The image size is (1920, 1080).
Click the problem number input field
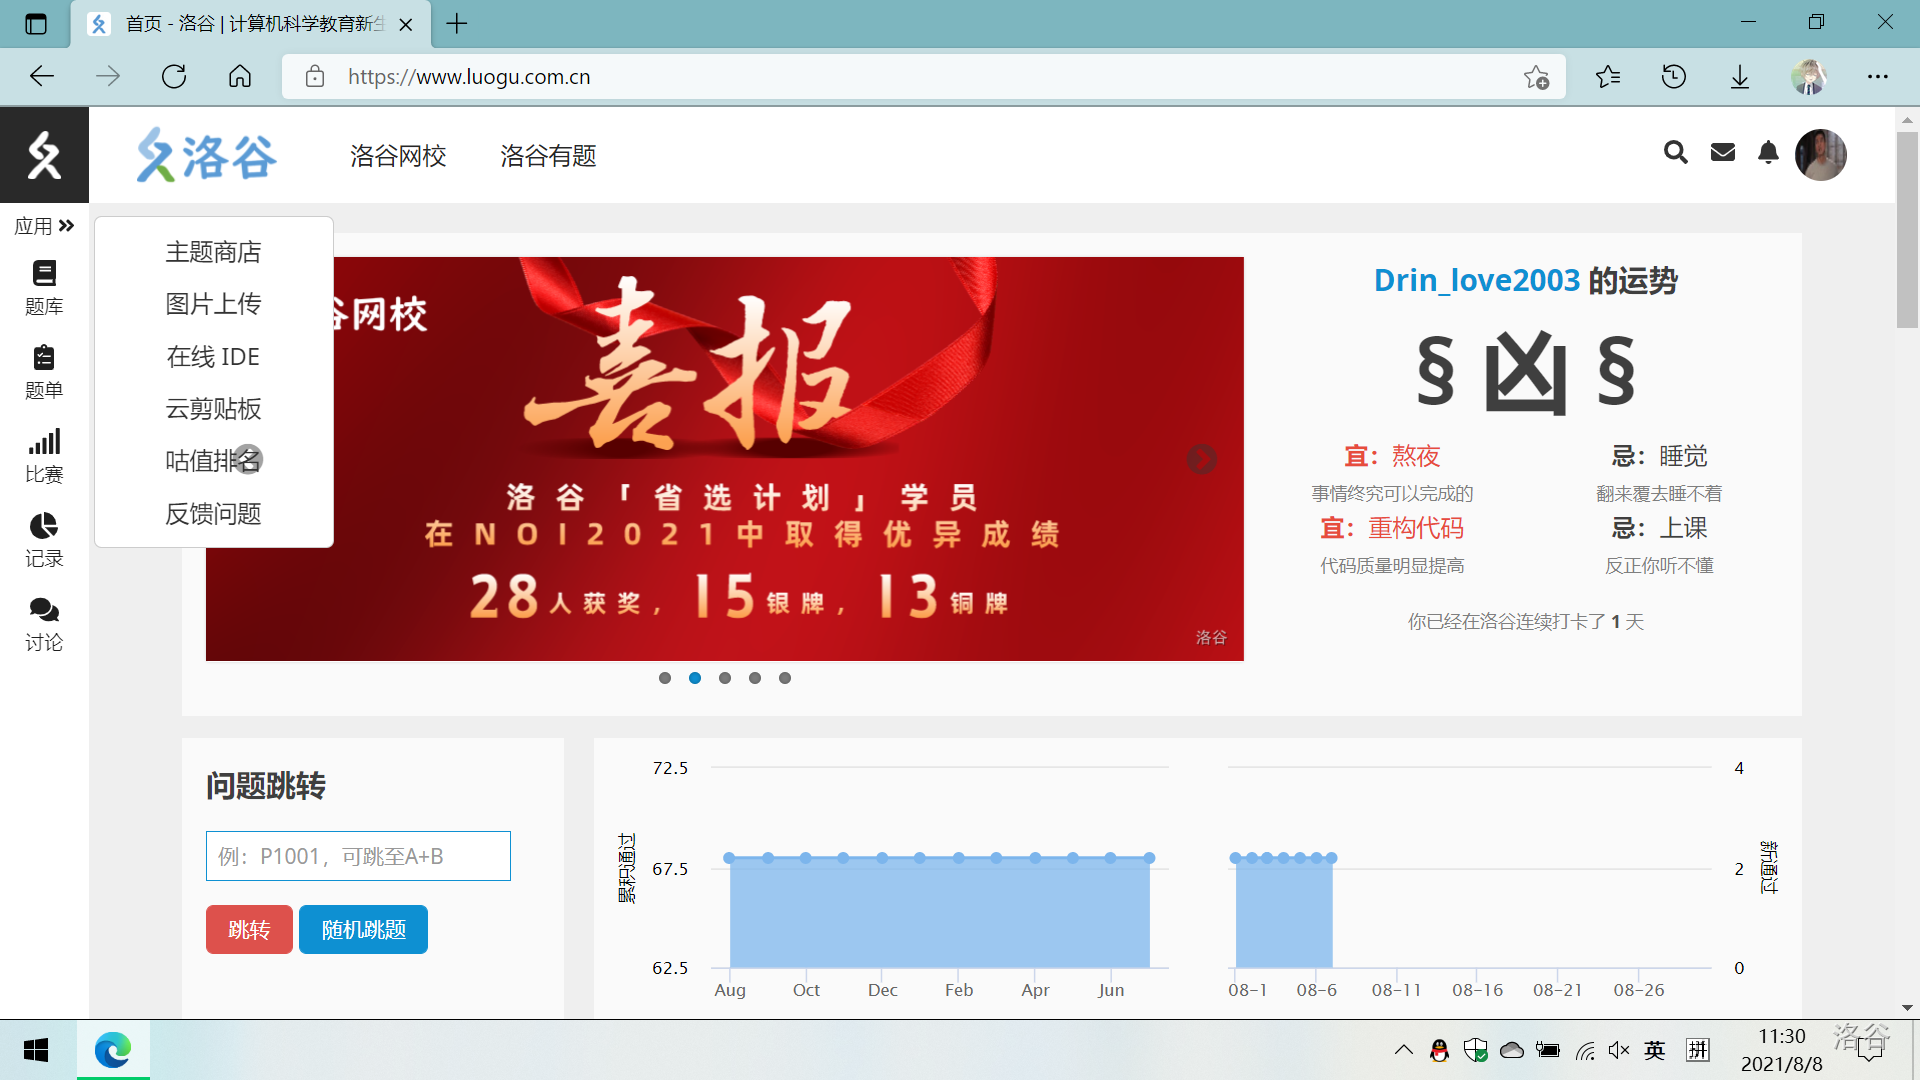pyautogui.click(x=358, y=856)
